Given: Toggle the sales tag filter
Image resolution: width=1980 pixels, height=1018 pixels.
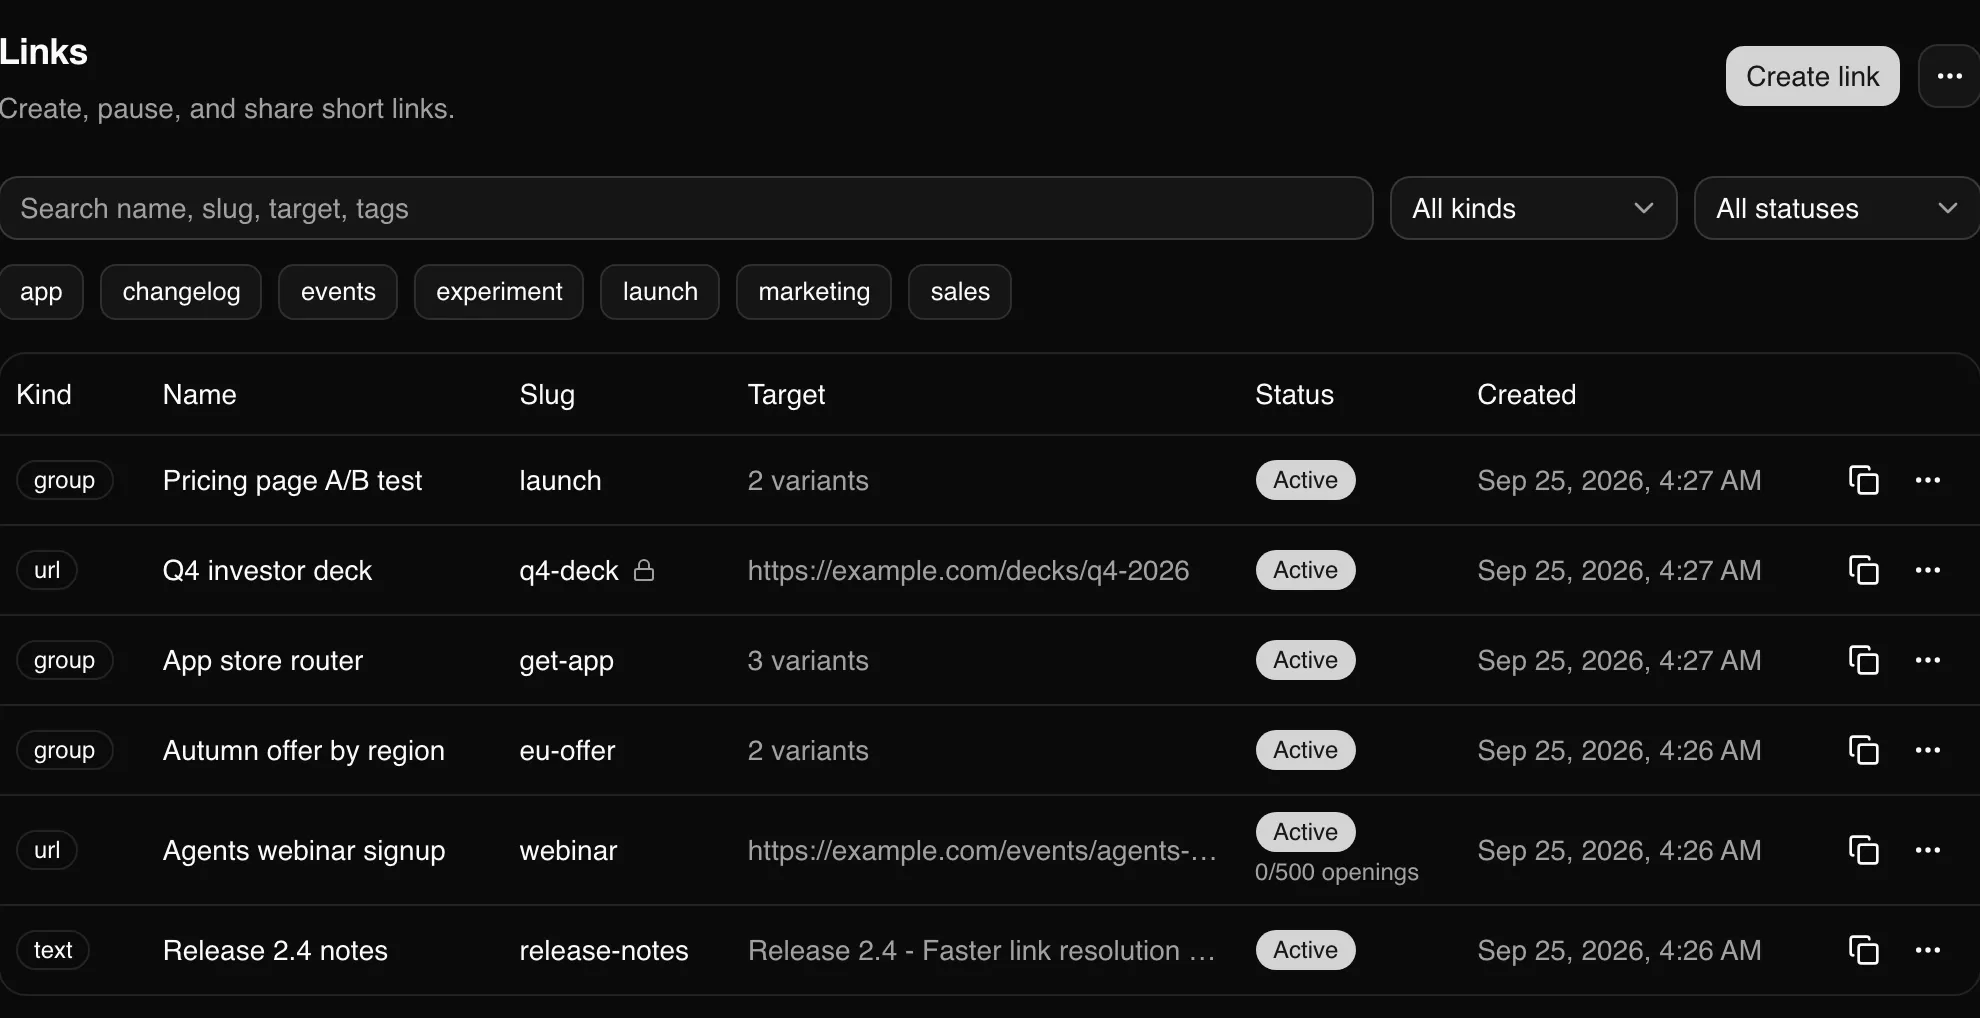Looking at the screenshot, I should pyautogui.click(x=960, y=292).
